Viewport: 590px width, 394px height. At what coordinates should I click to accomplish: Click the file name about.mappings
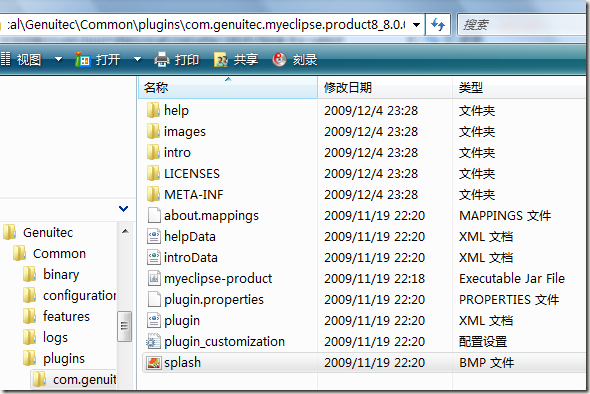coord(211,216)
